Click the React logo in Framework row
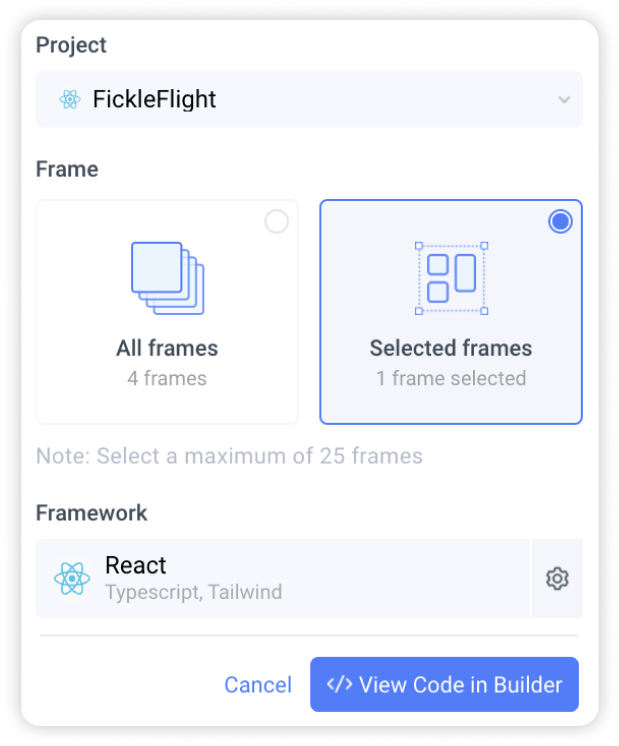 tap(72, 578)
